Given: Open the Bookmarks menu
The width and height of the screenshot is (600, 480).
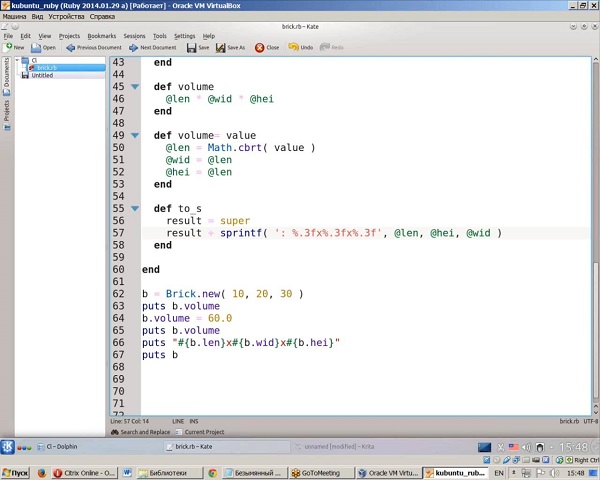Looking at the screenshot, I should 101,36.
